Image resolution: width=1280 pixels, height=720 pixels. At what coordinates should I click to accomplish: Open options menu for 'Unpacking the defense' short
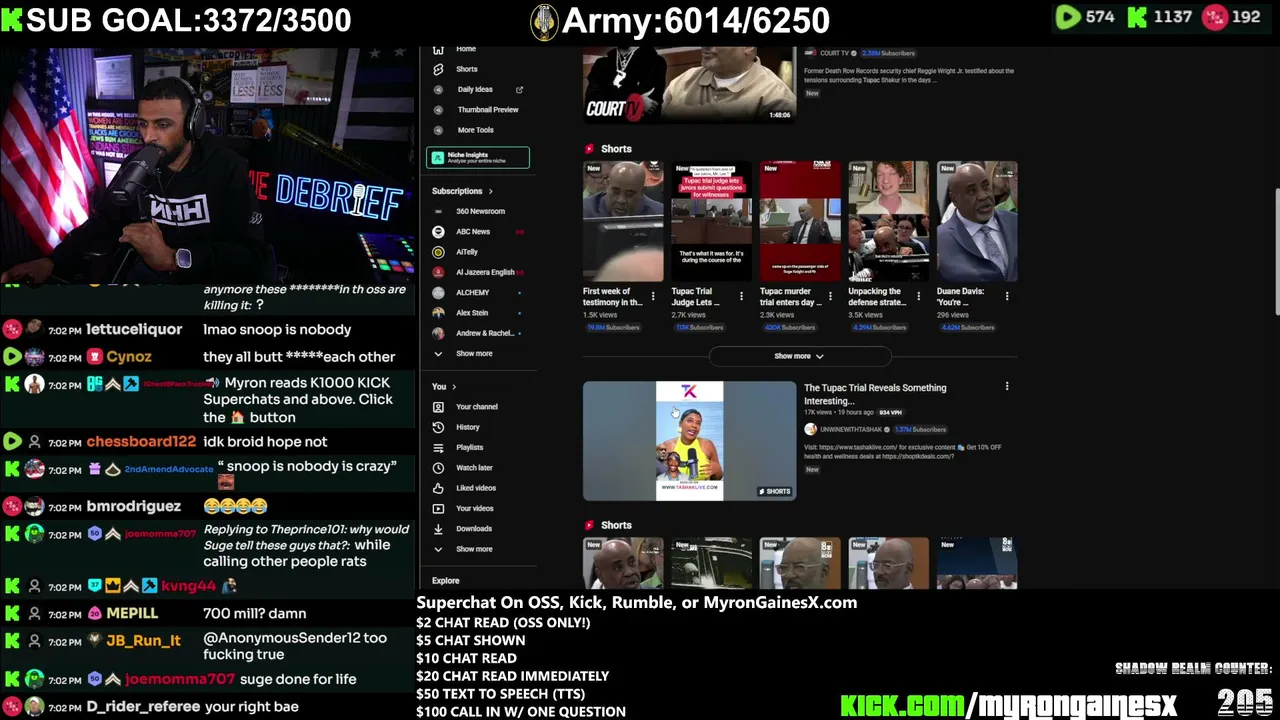click(918, 296)
